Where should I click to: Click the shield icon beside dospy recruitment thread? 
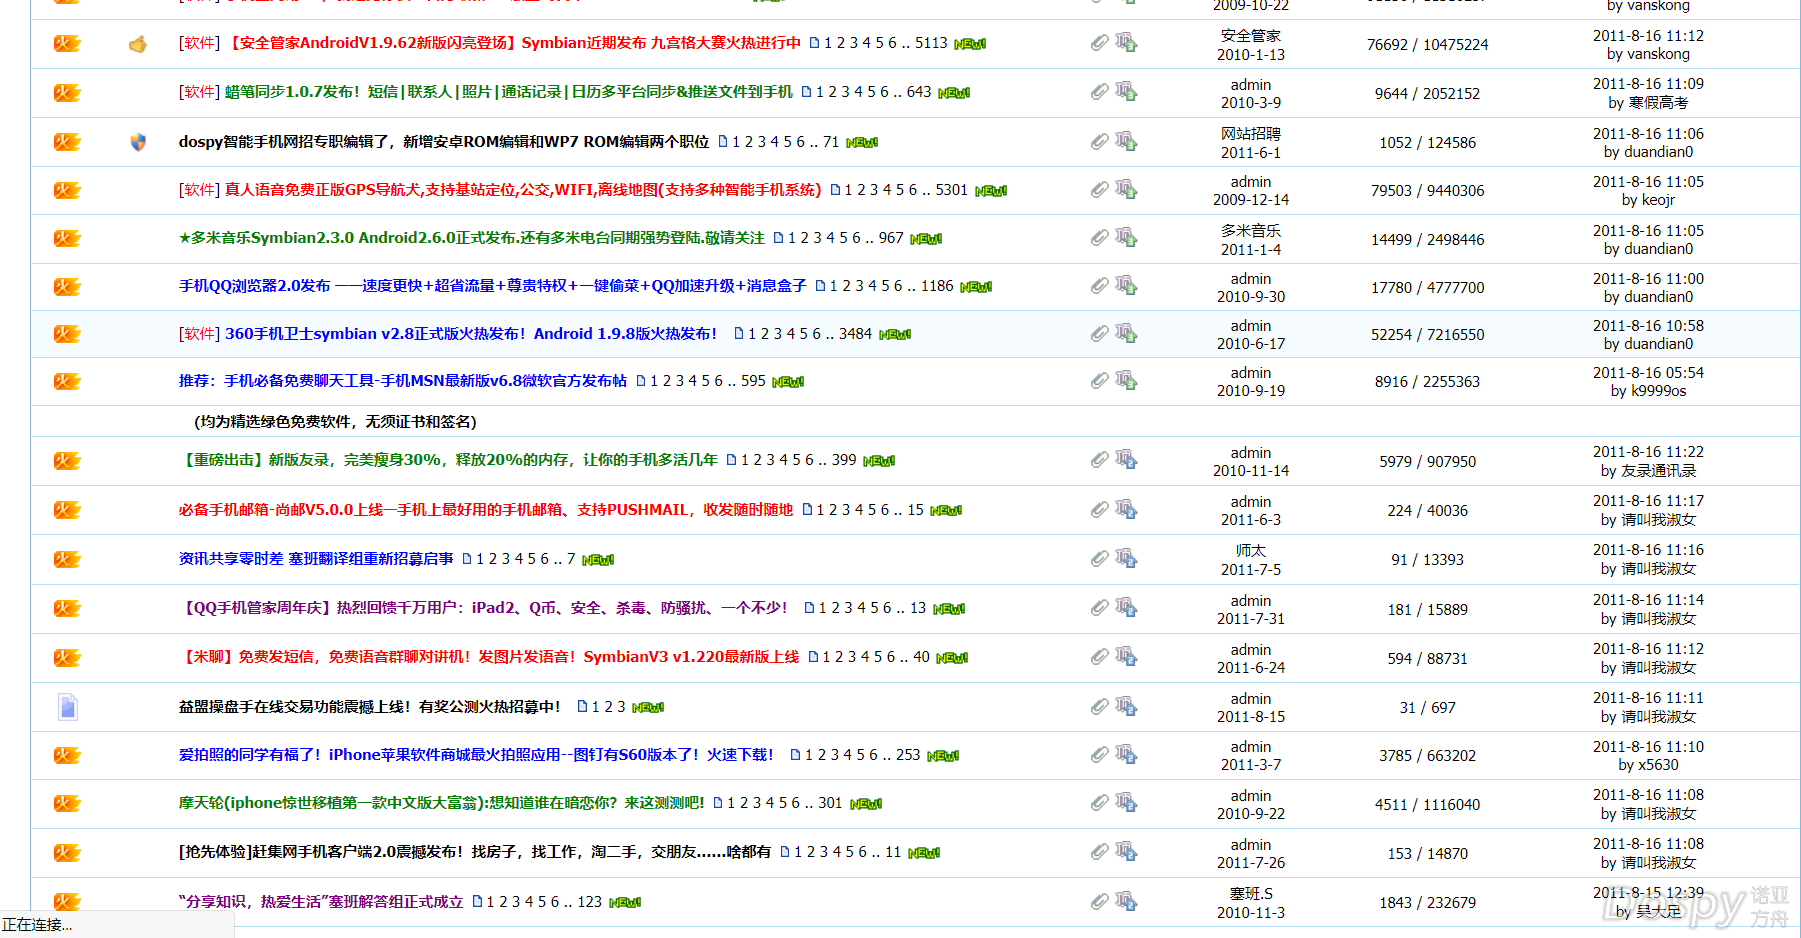138,142
